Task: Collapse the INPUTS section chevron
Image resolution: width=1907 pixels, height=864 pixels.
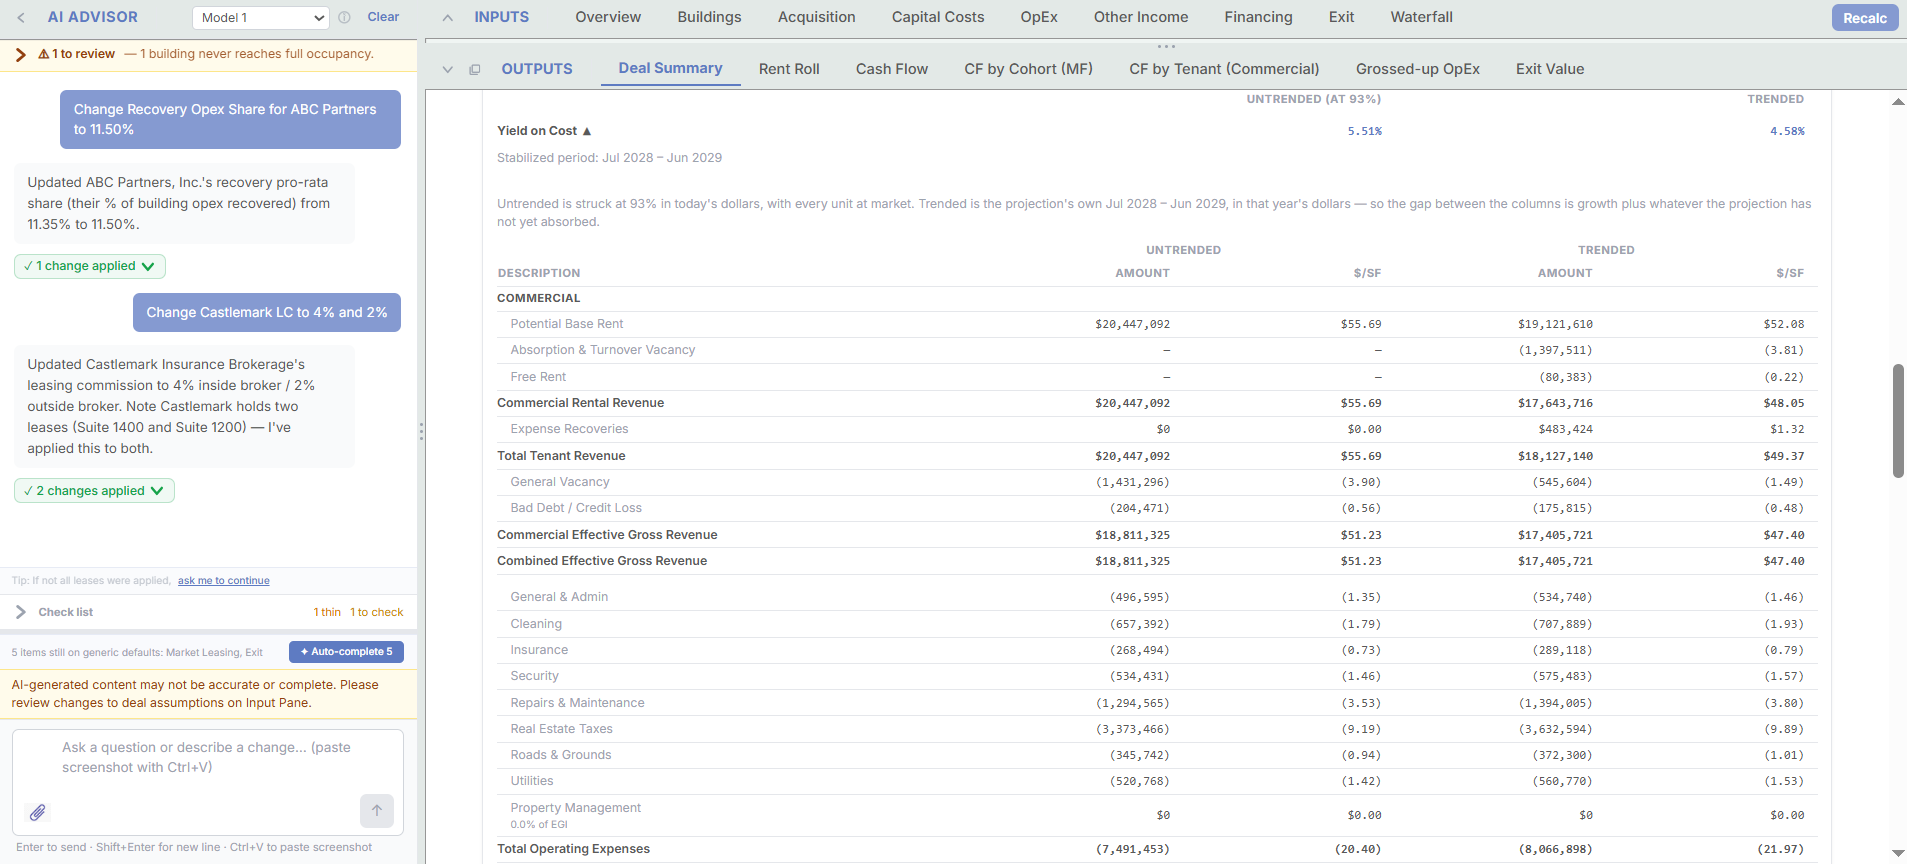Action: (448, 18)
